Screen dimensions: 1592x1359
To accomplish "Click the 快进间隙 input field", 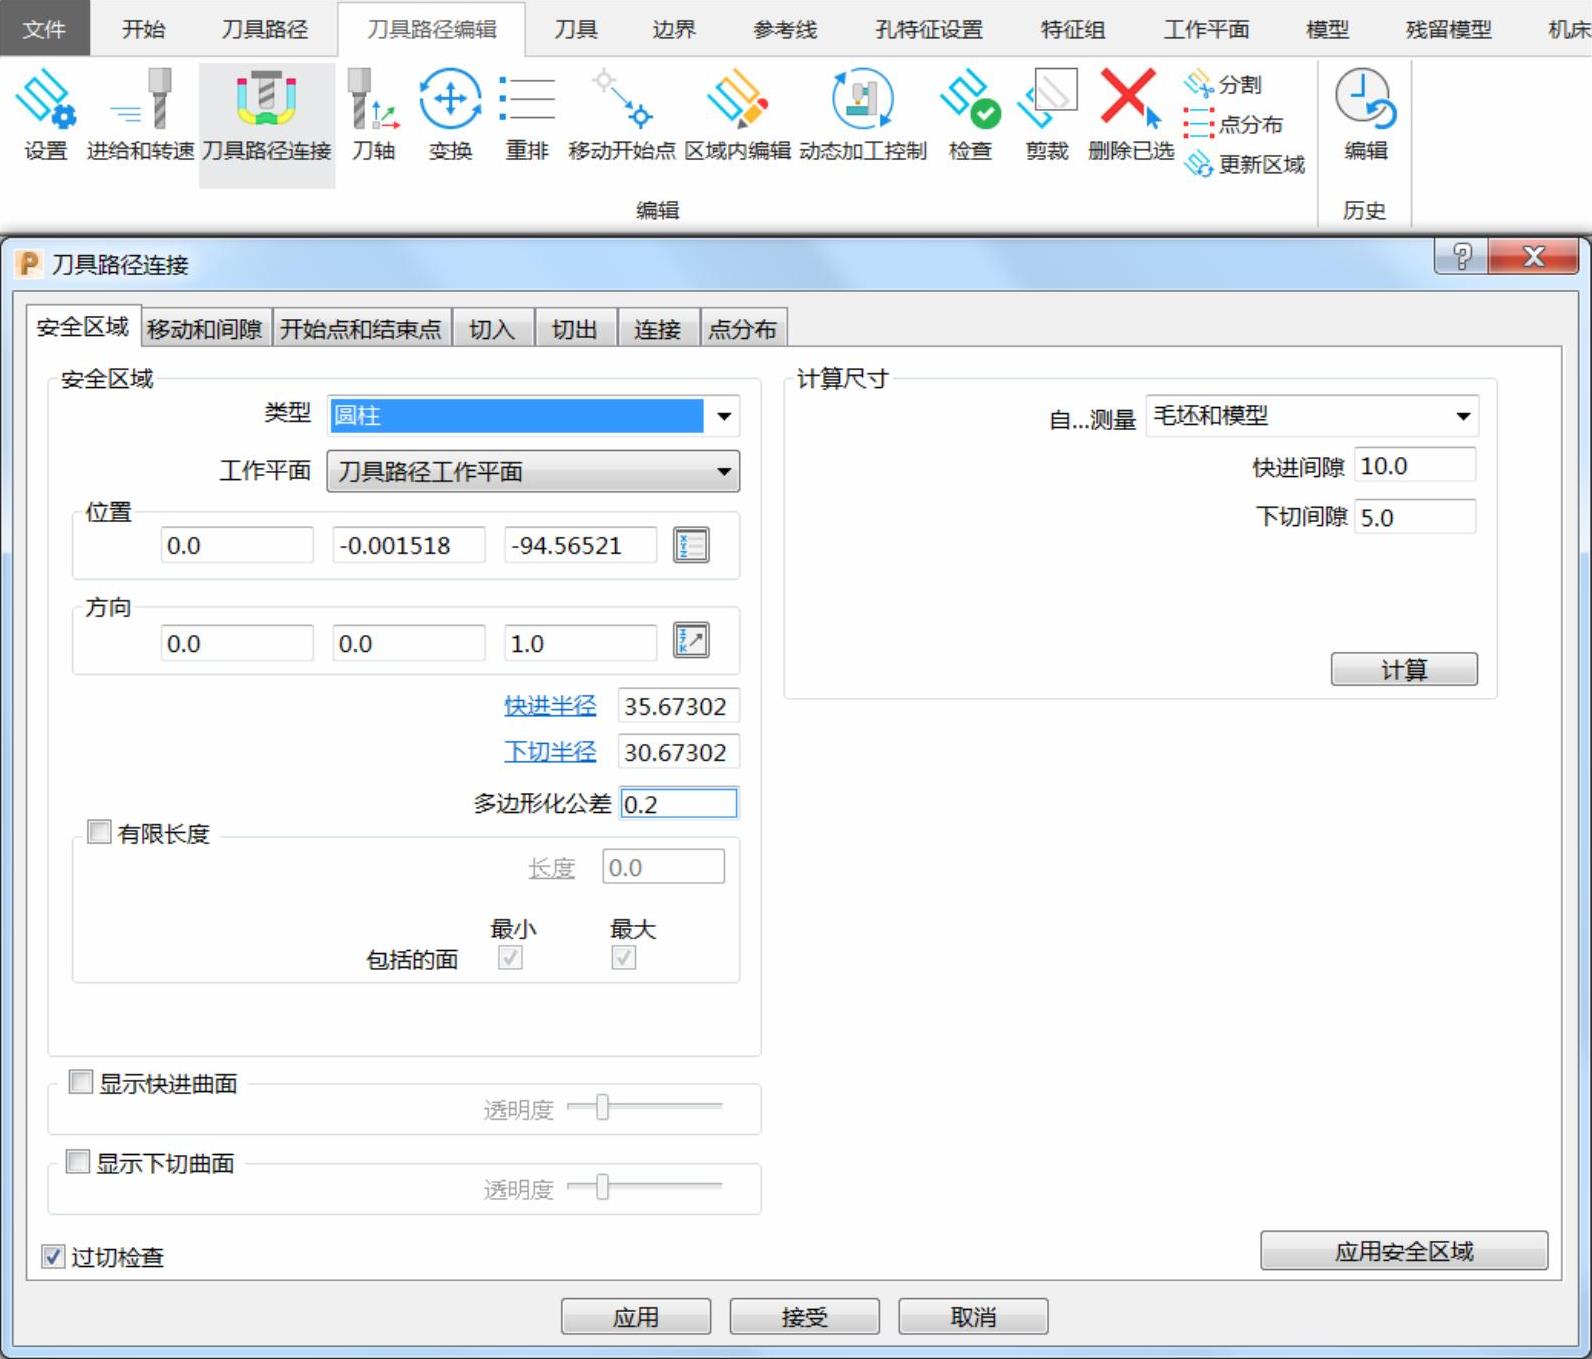I will [1415, 465].
